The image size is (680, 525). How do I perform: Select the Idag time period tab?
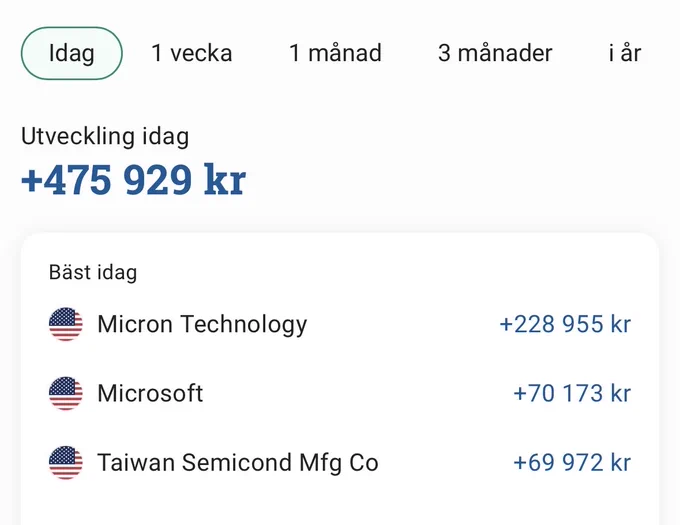72,53
